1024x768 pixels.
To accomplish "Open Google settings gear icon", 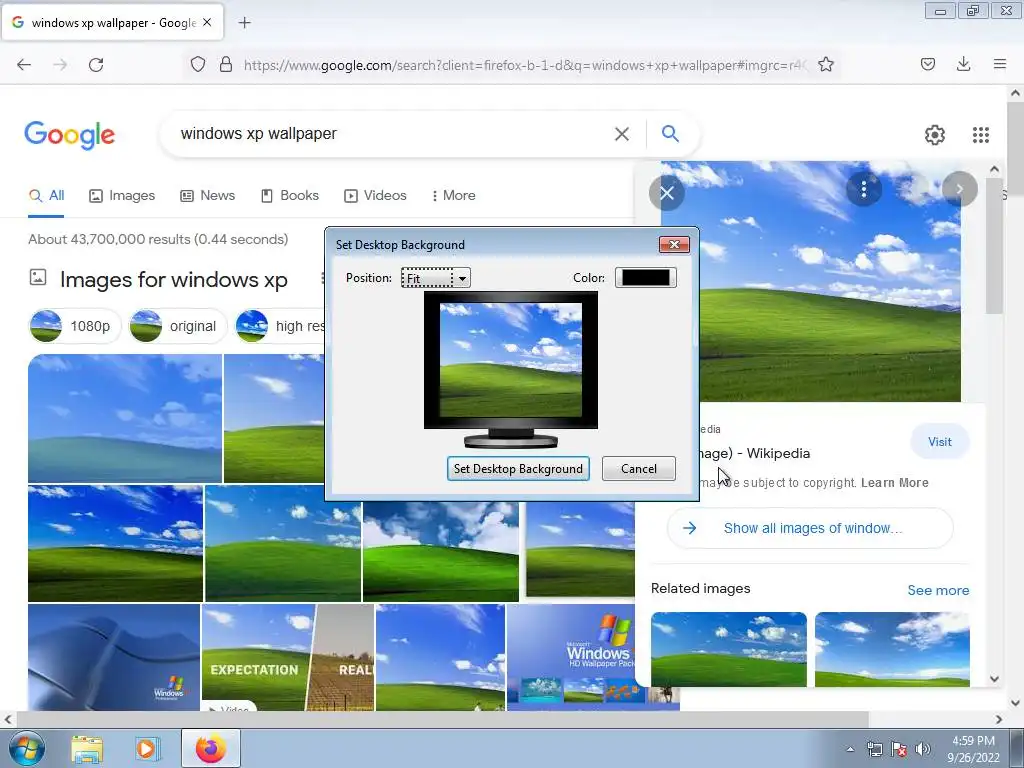I will pos(935,135).
